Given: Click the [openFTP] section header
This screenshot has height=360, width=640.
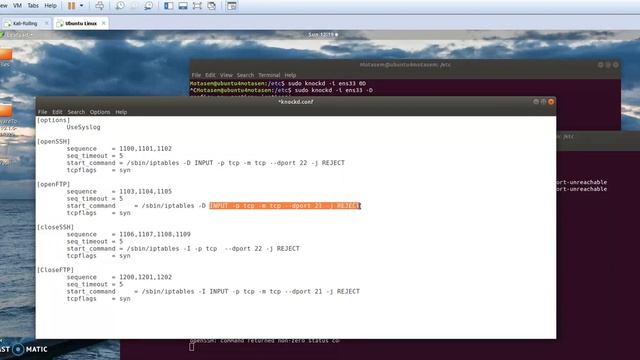Looking at the screenshot, I should pyautogui.click(x=53, y=184).
